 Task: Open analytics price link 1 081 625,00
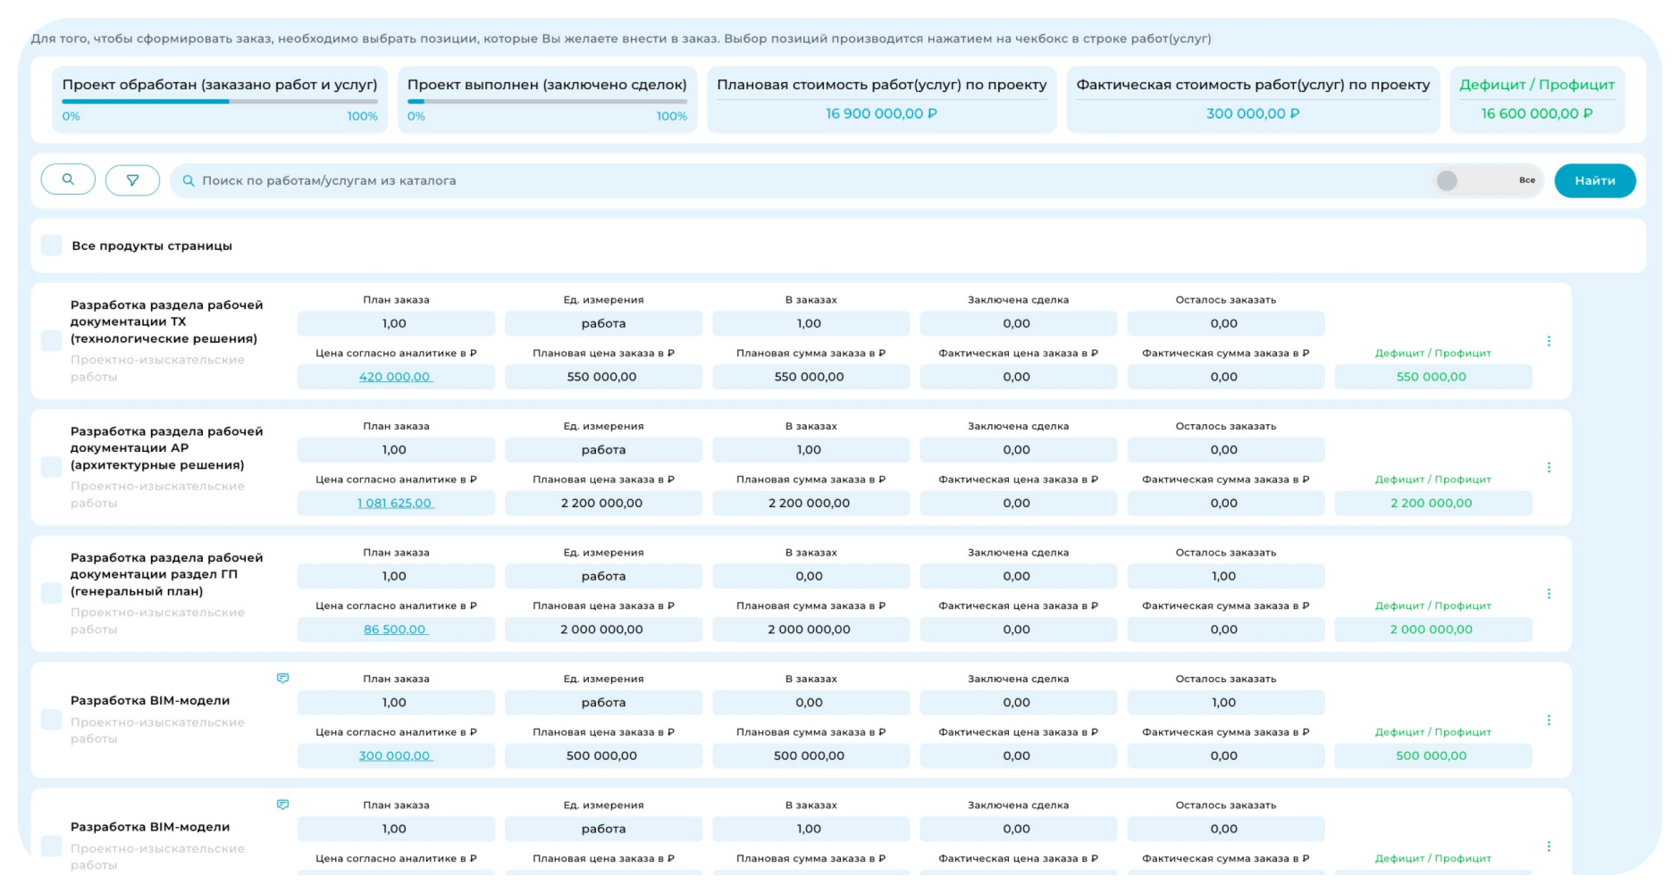pyautogui.click(x=395, y=503)
